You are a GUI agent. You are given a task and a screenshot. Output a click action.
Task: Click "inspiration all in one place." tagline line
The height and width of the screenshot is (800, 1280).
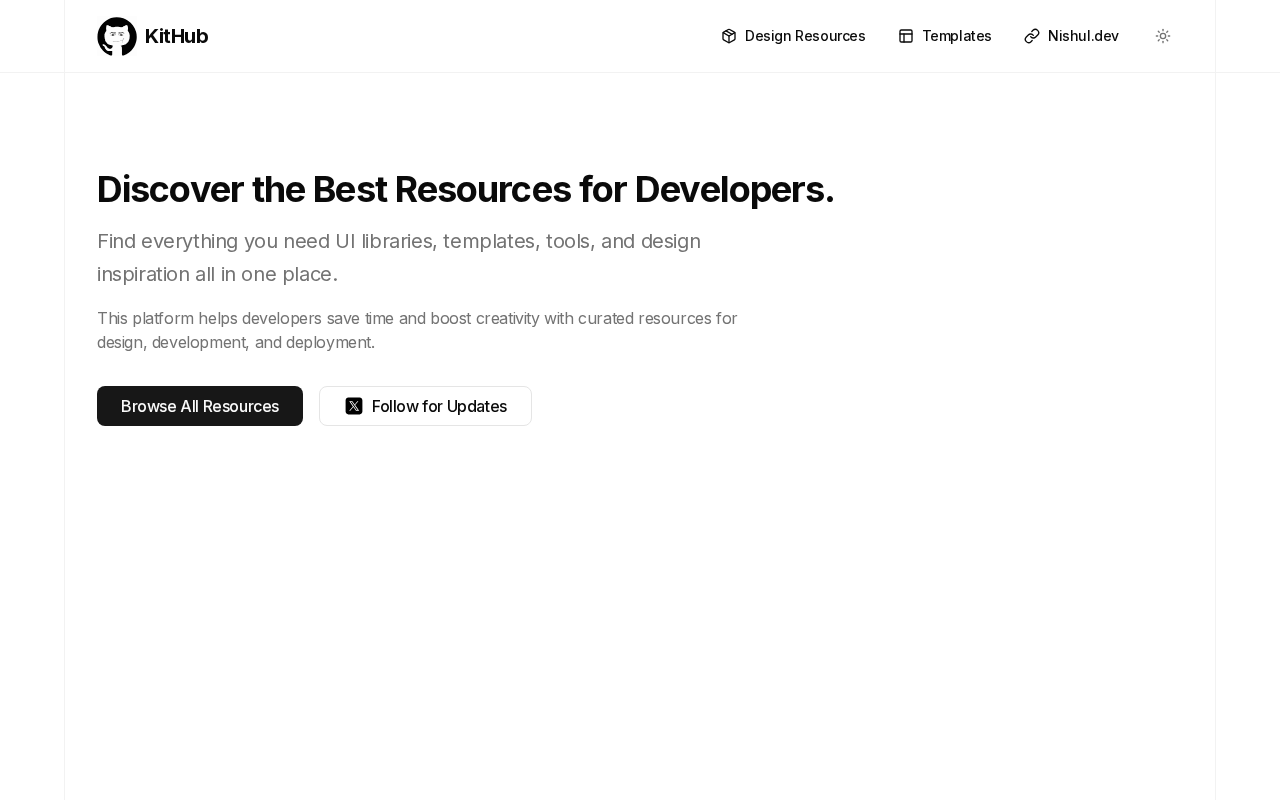tap(217, 274)
